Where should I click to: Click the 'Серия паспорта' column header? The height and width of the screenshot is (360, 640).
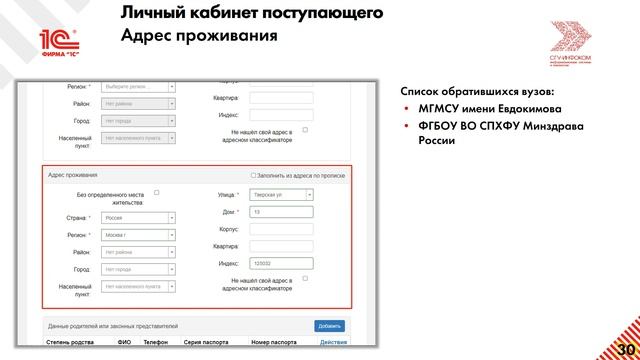click(206, 342)
